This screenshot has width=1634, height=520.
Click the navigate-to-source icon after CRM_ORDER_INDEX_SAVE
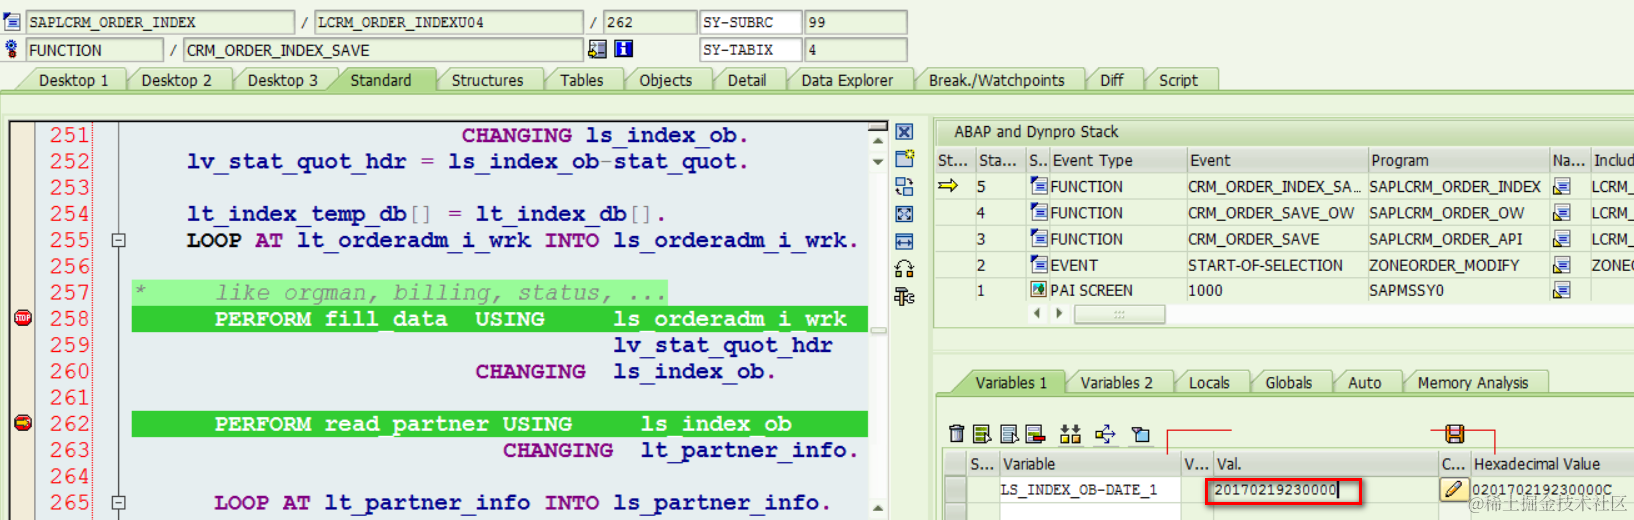[597, 49]
